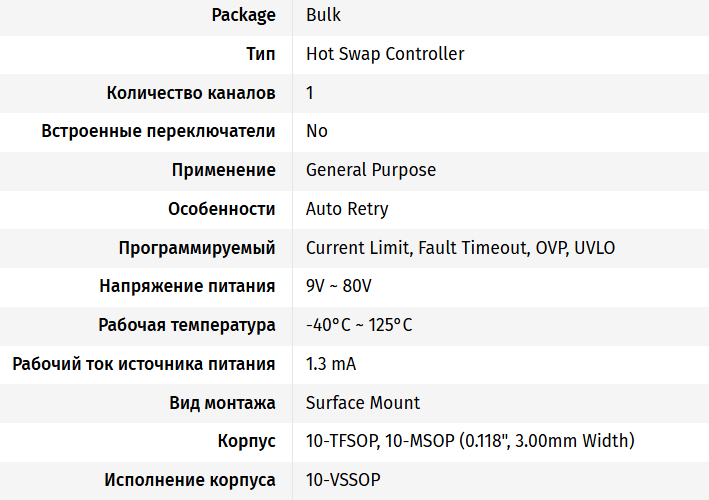Select the "Bulk" package value
Viewport: 709px width, 500px height.
pyautogui.click(x=323, y=15)
